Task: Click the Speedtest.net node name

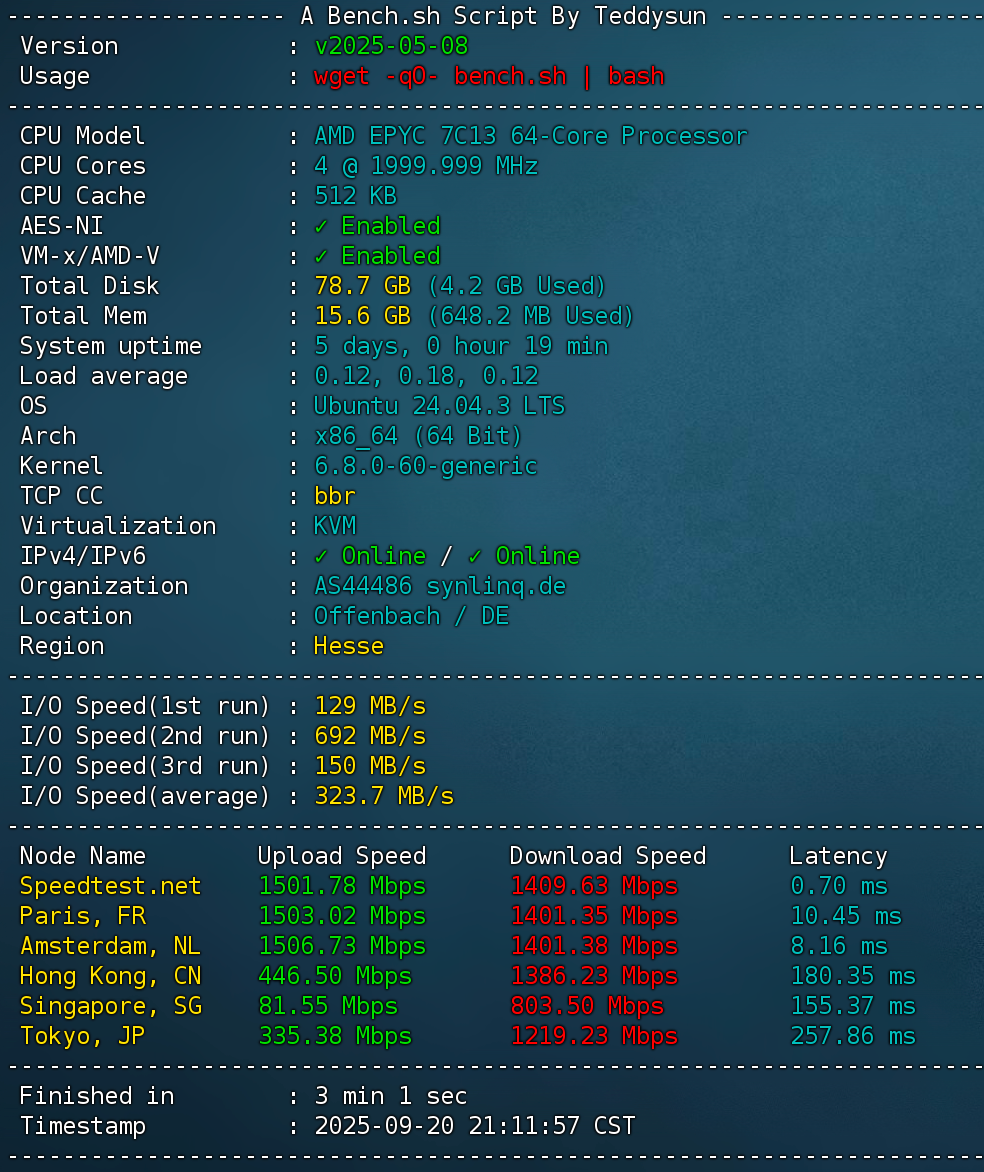Action: (x=110, y=886)
